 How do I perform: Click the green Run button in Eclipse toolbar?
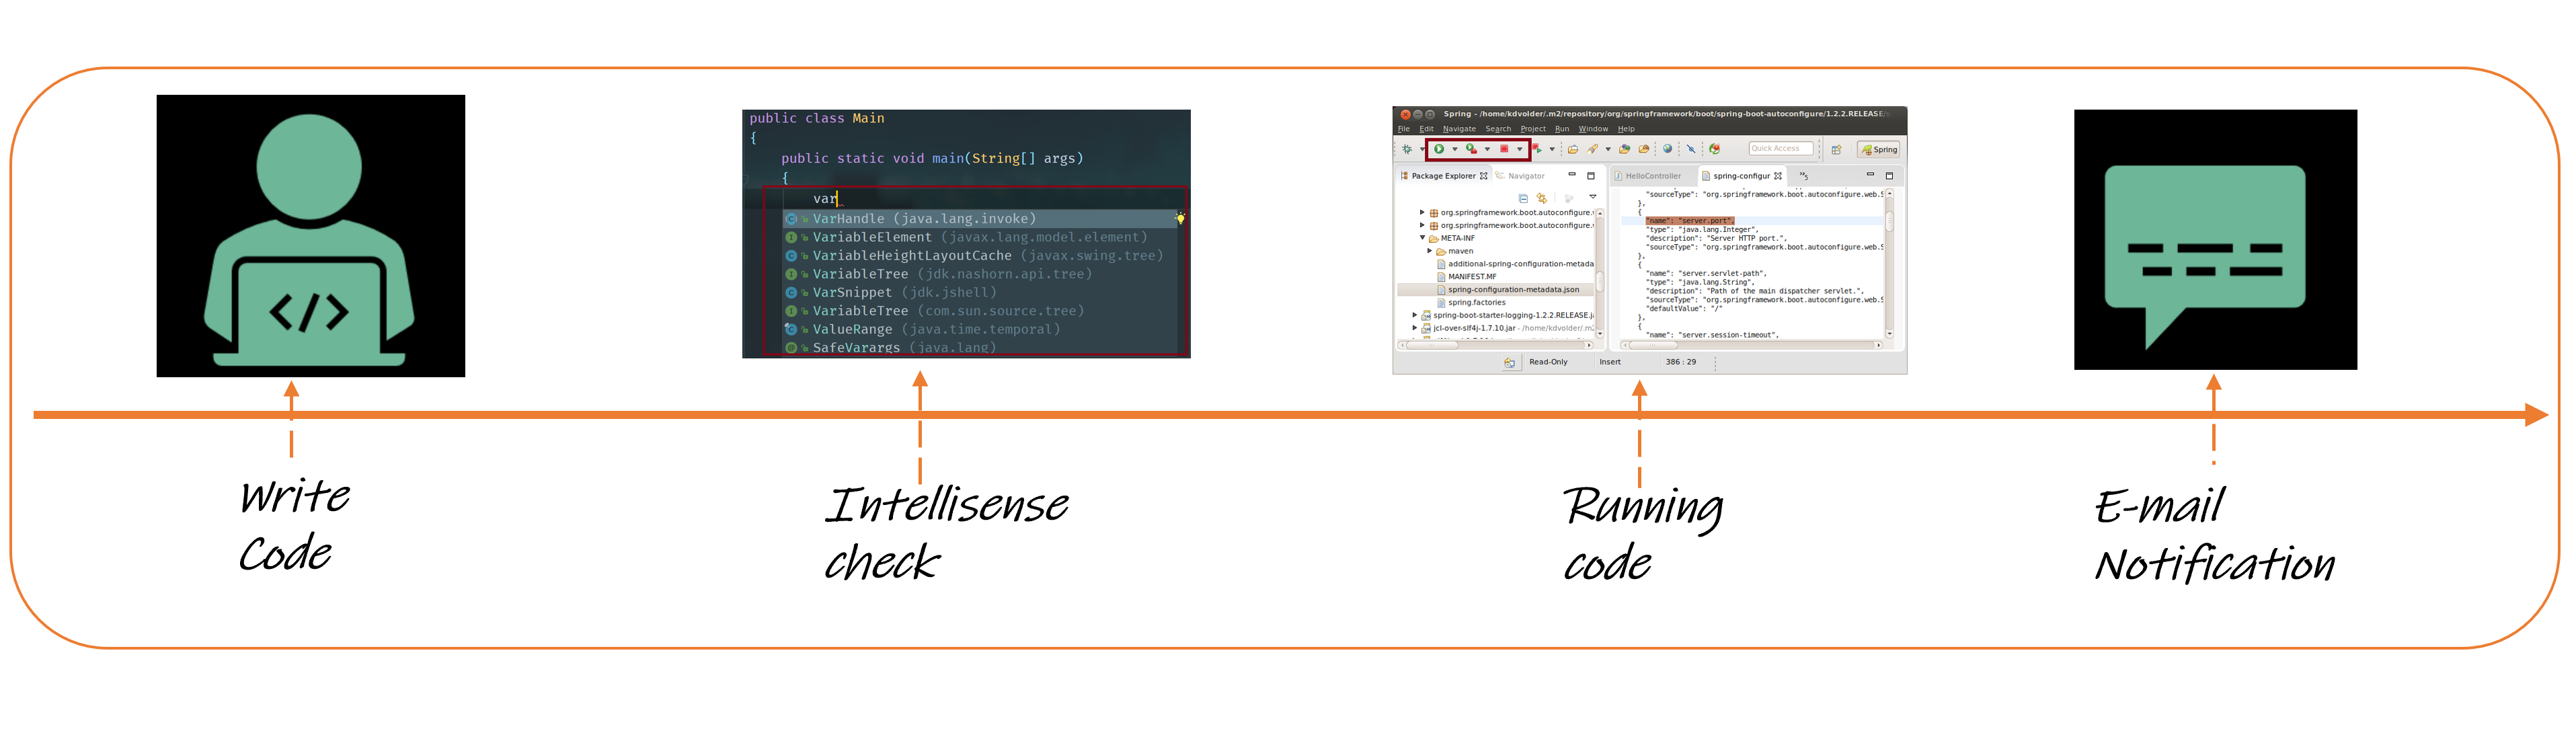click(x=1439, y=149)
